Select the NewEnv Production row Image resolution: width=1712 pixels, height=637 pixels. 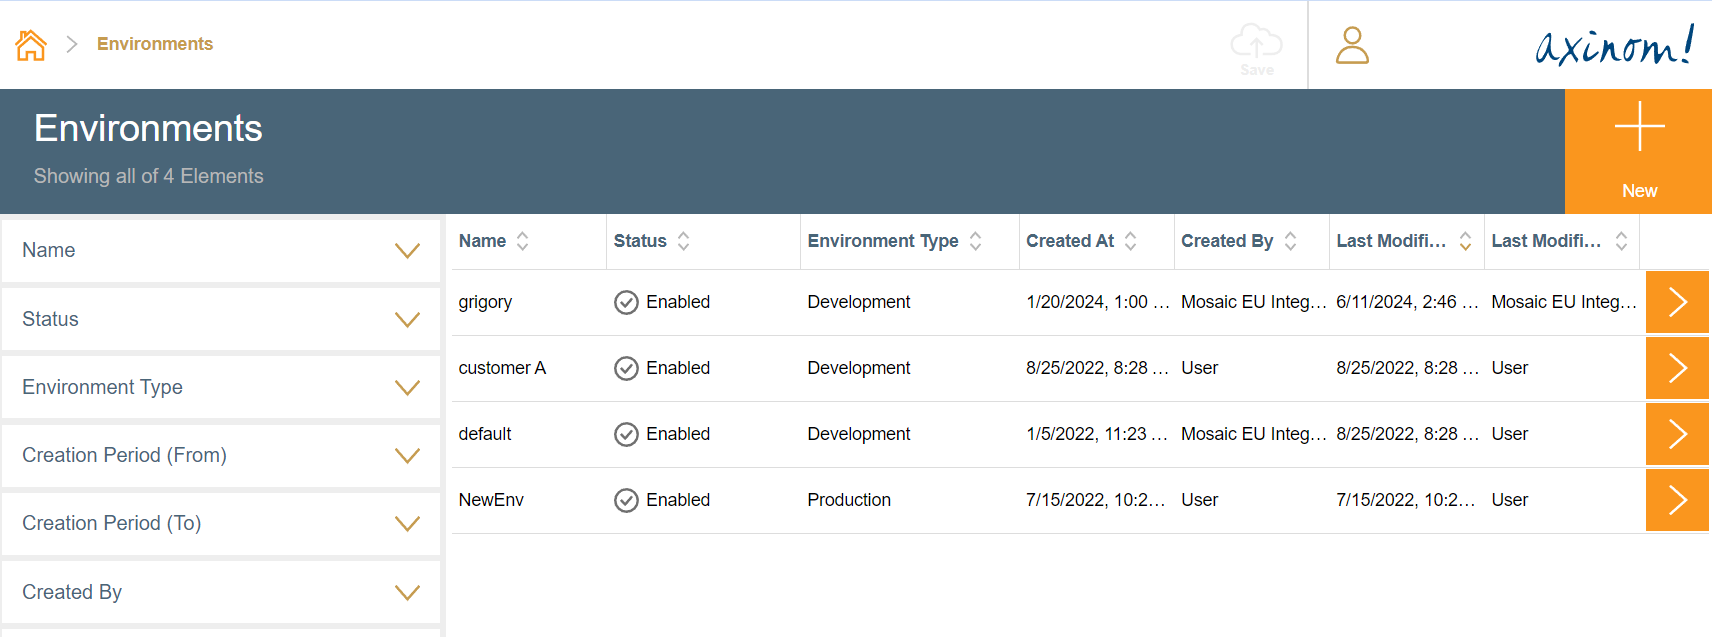click(x=848, y=500)
